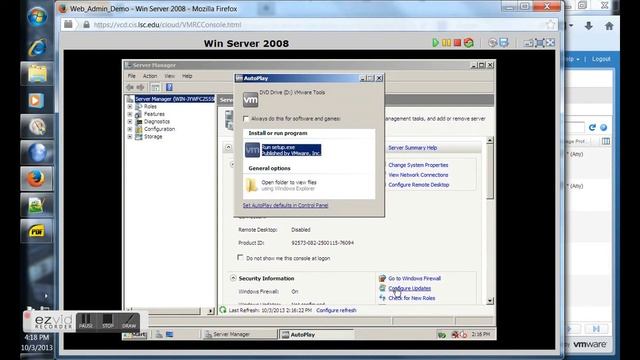Click the scroll down arrow in Server Manager pane
The width and height of the screenshot is (640, 360).
pyautogui.click(x=490, y=301)
